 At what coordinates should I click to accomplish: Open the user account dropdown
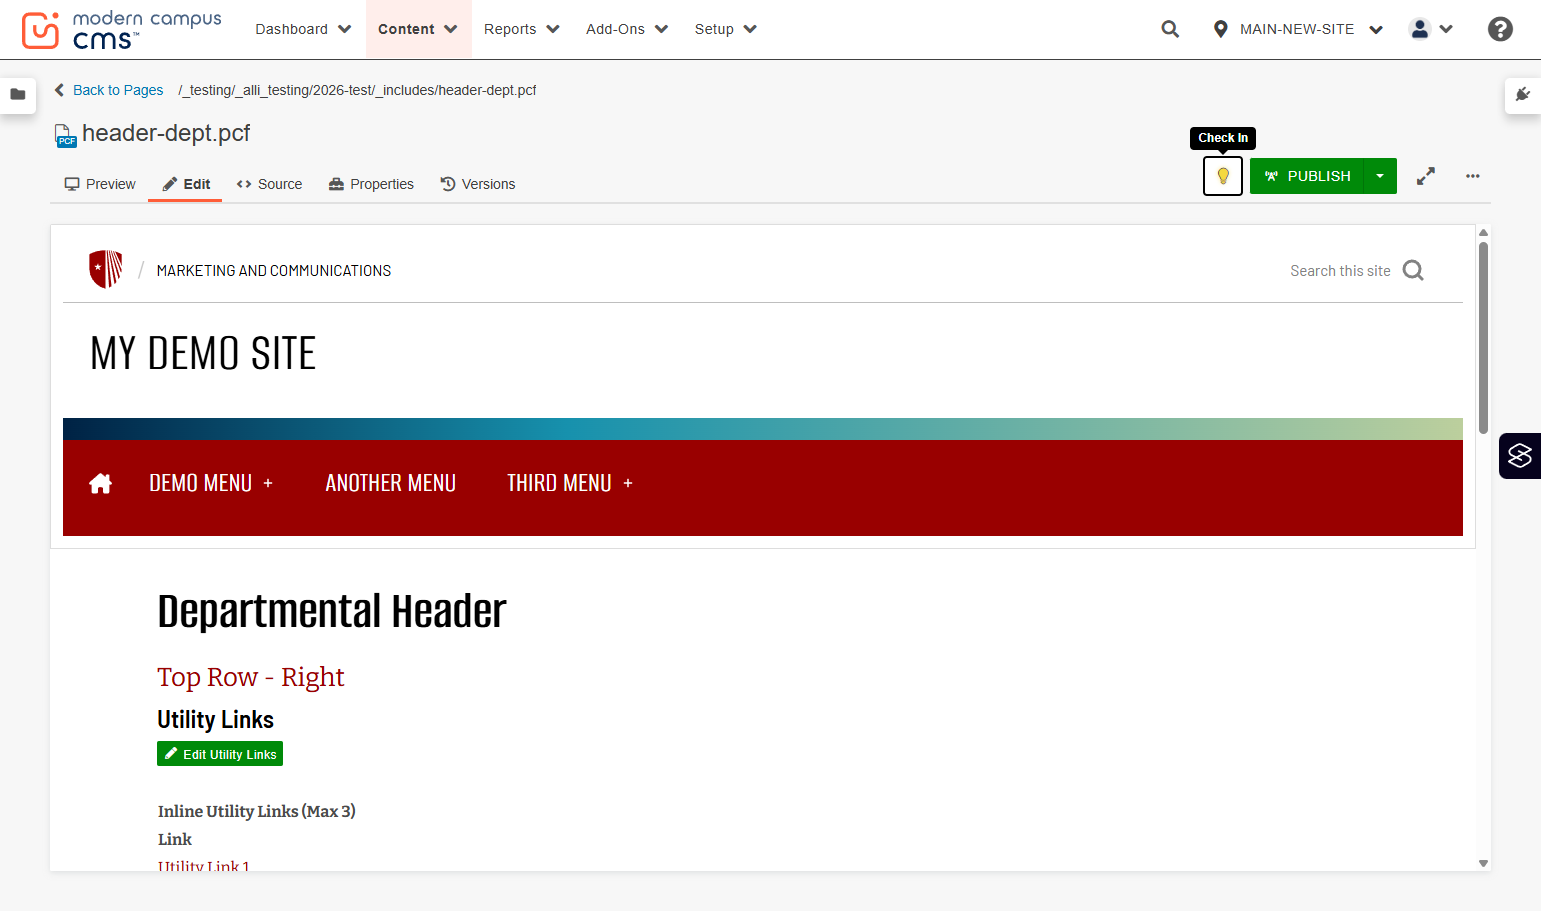1431,29
